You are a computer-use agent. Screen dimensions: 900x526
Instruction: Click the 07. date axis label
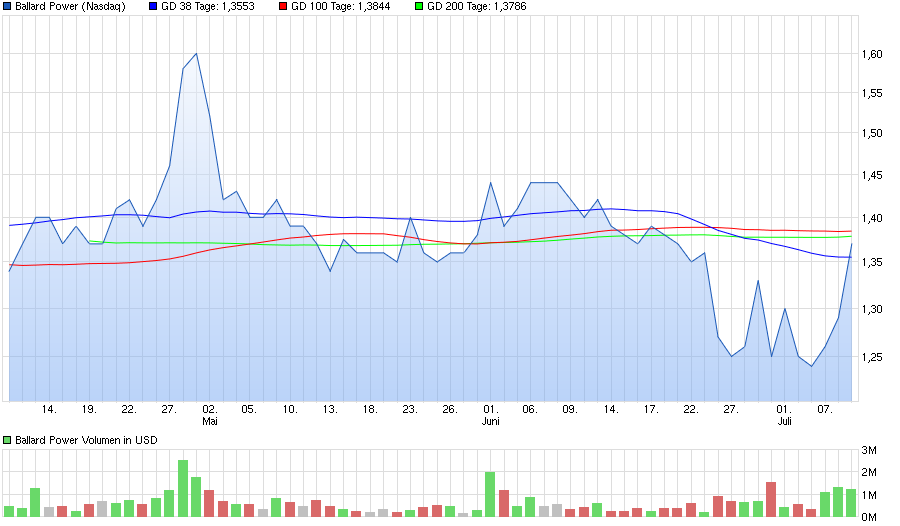point(825,410)
